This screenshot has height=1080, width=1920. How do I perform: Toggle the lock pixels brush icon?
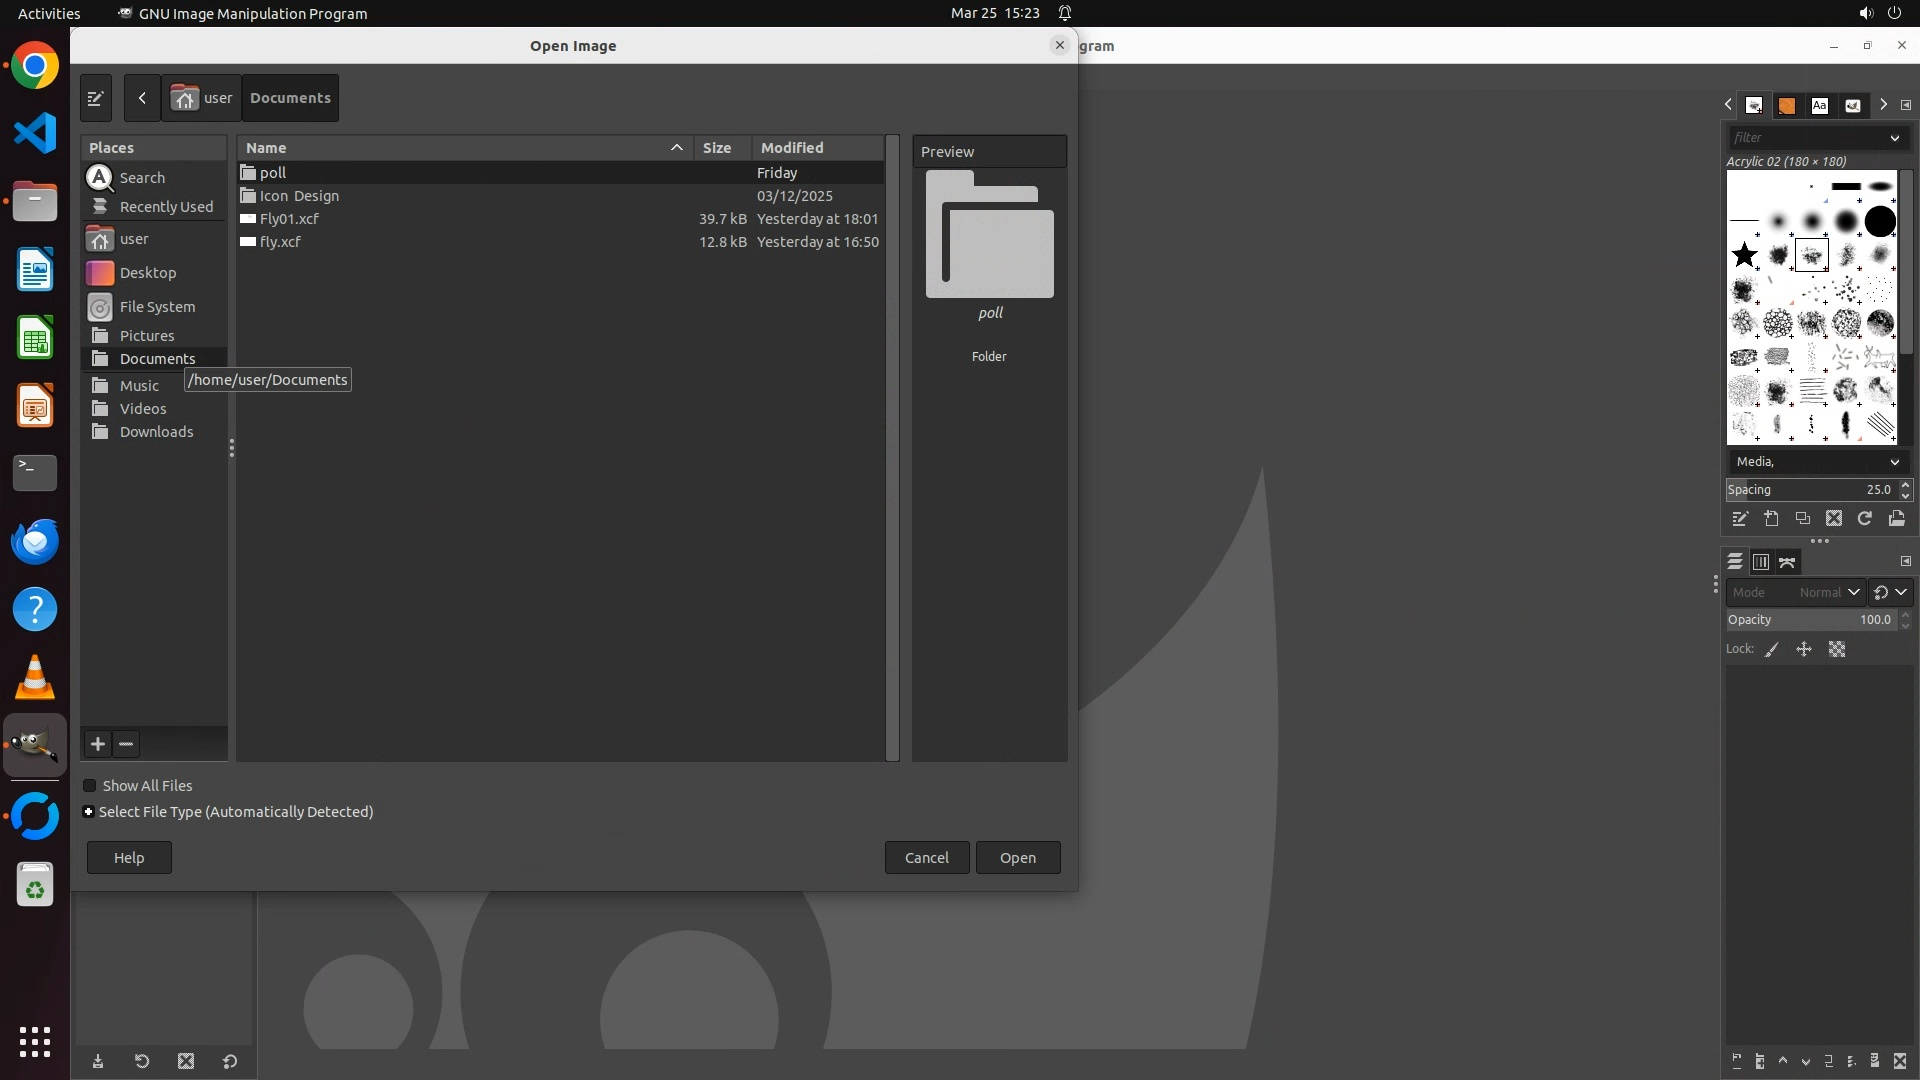1772,649
